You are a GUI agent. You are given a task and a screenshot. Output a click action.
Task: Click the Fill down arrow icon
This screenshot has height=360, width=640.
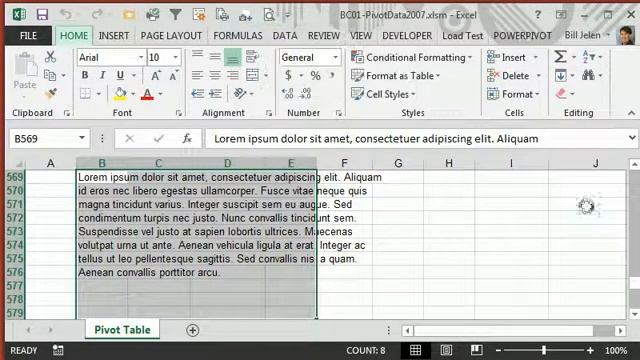pos(560,76)
